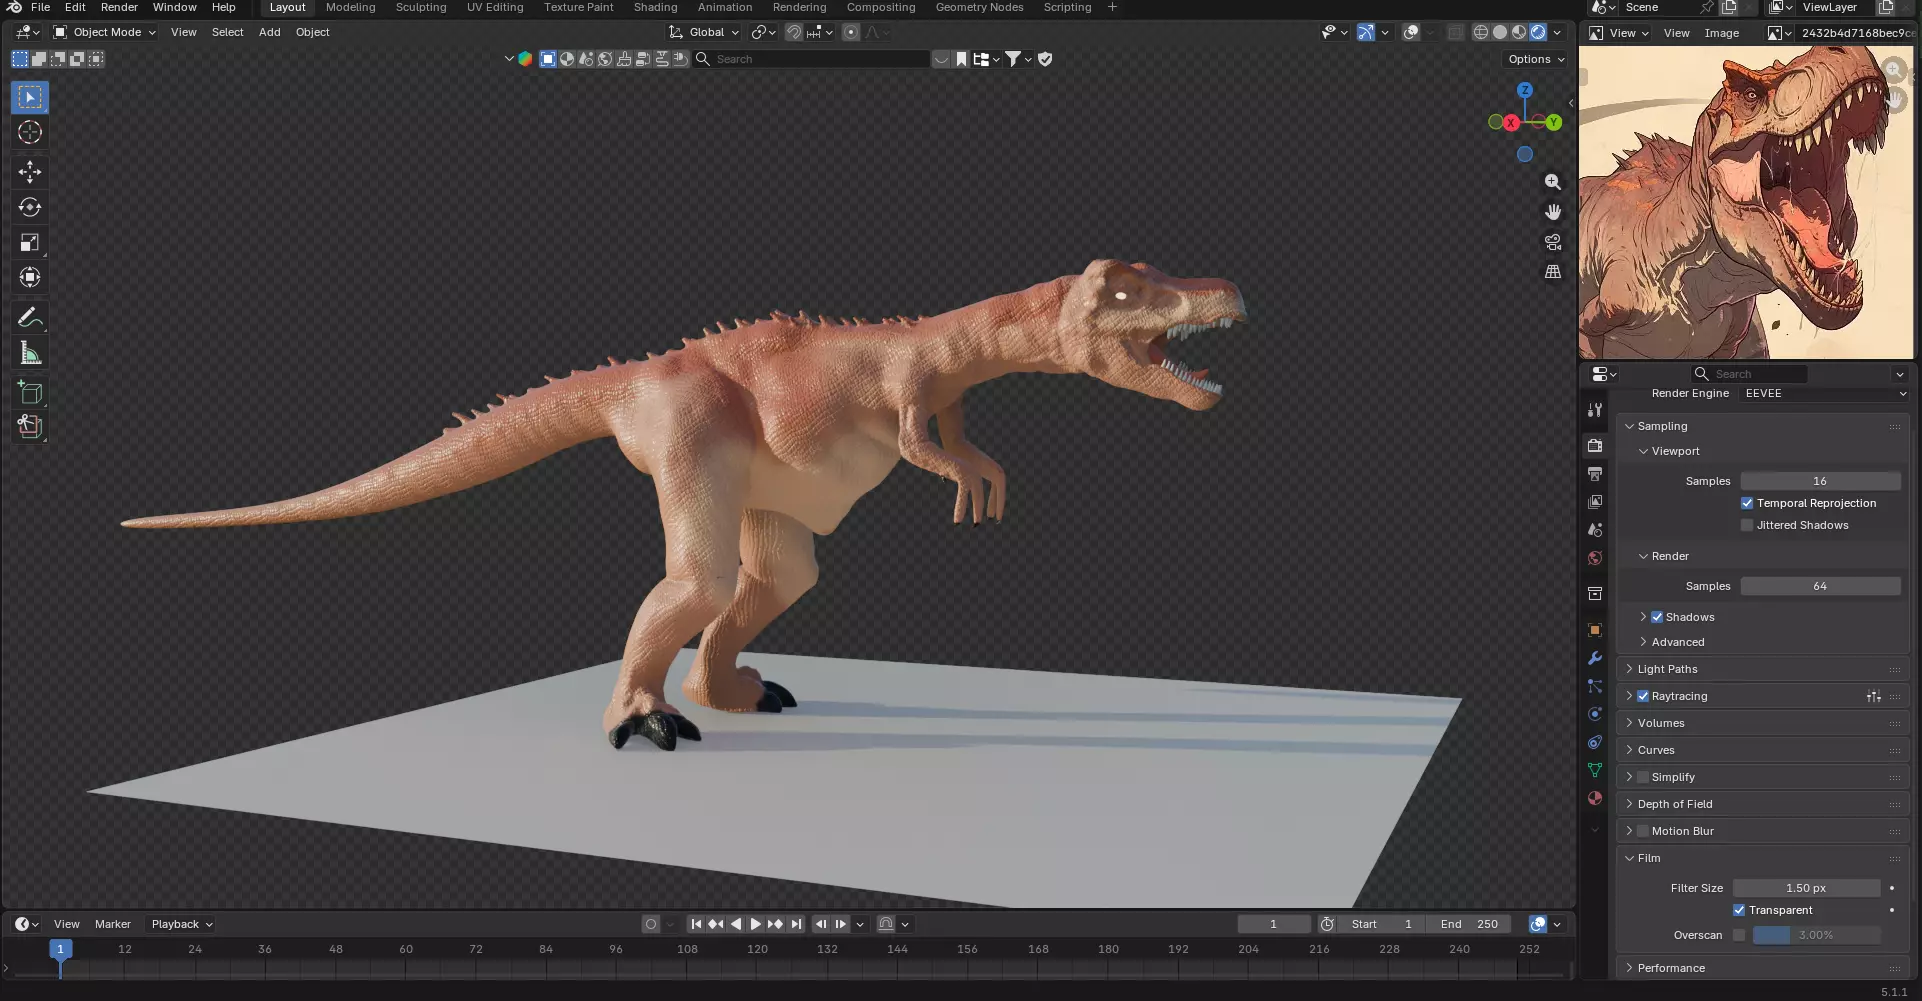The image size is (1922, 1001).
Task: Select the Rotate tool
Action: (30, 207)
